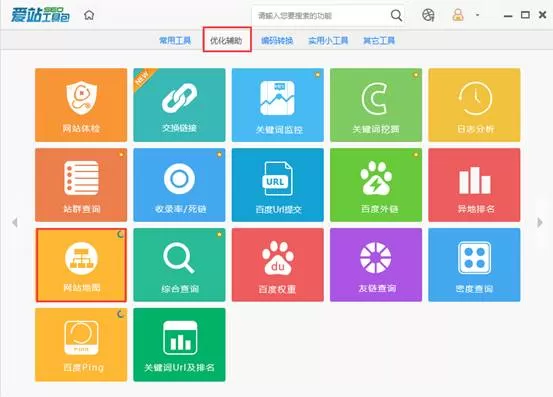
Task: Click the skin theme icon
Action: 428,15
